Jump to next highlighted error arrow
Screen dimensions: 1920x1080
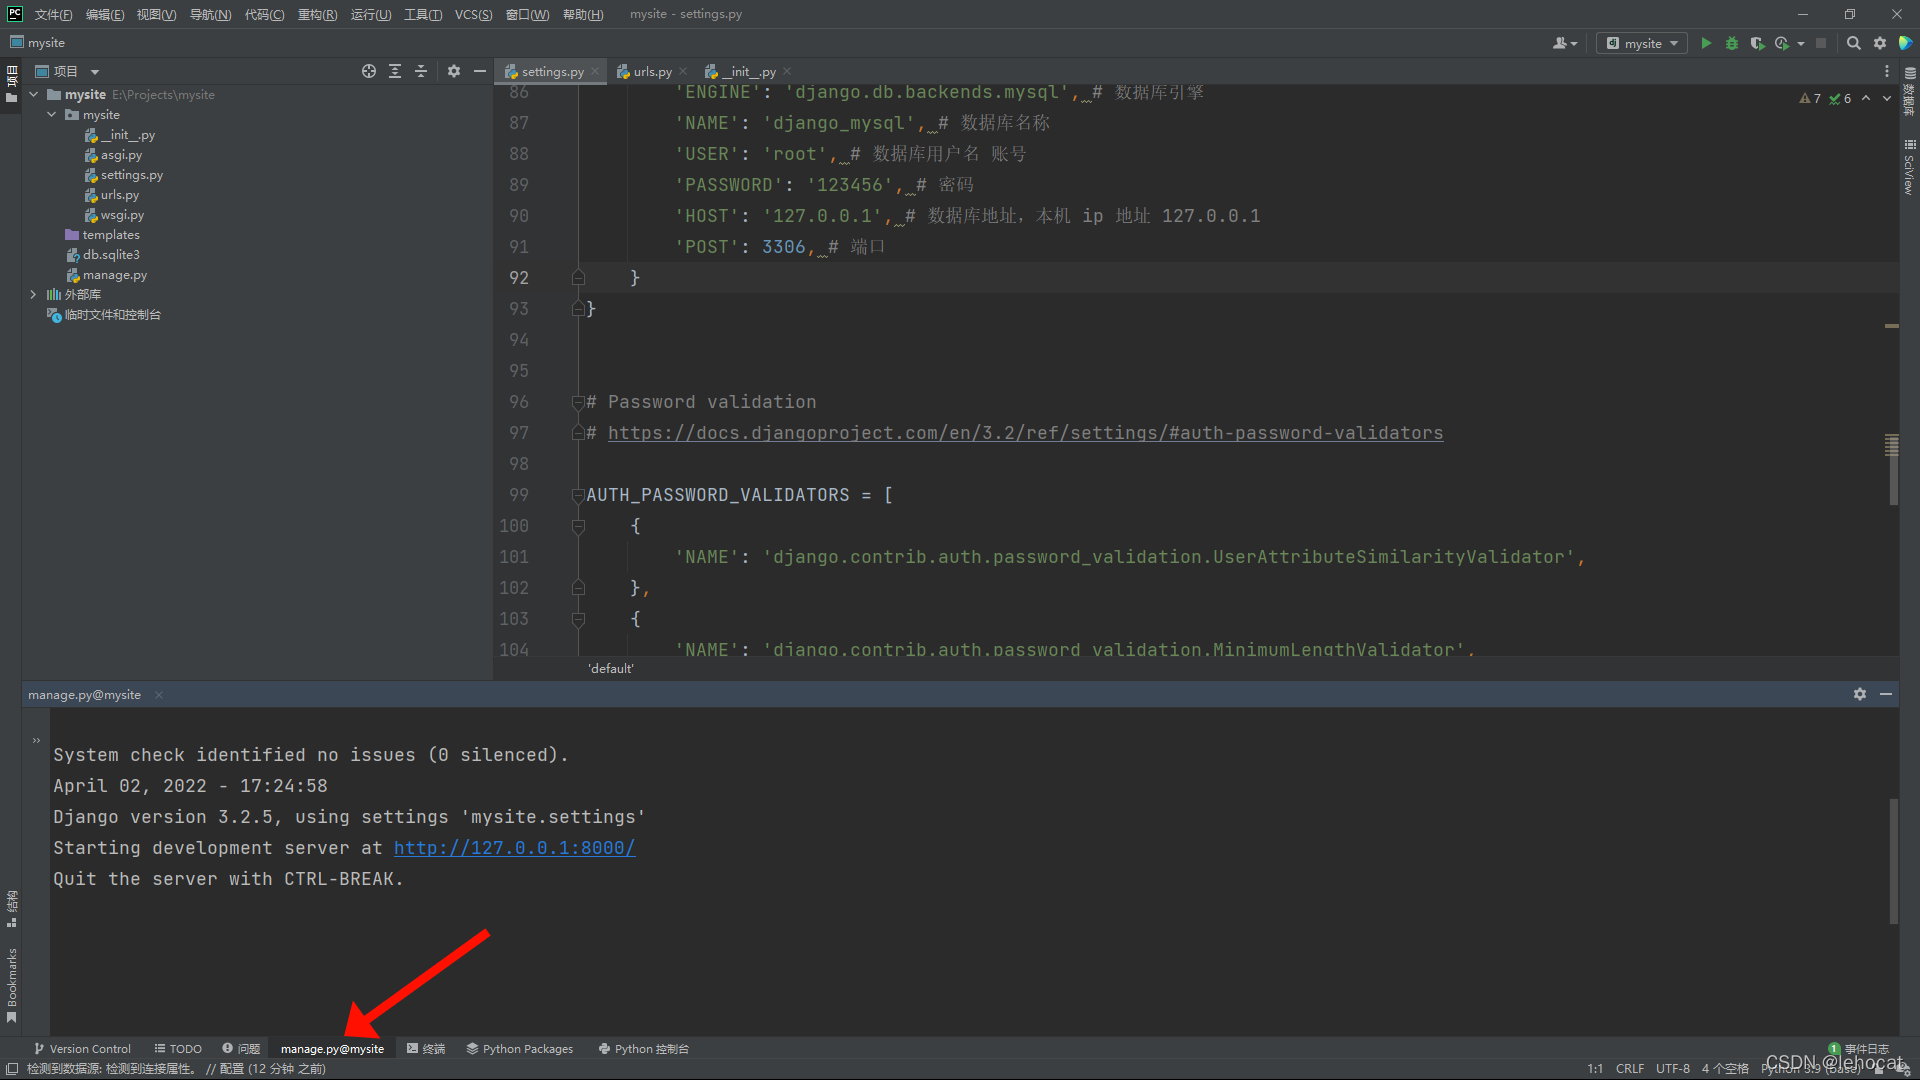point(1887,98)
